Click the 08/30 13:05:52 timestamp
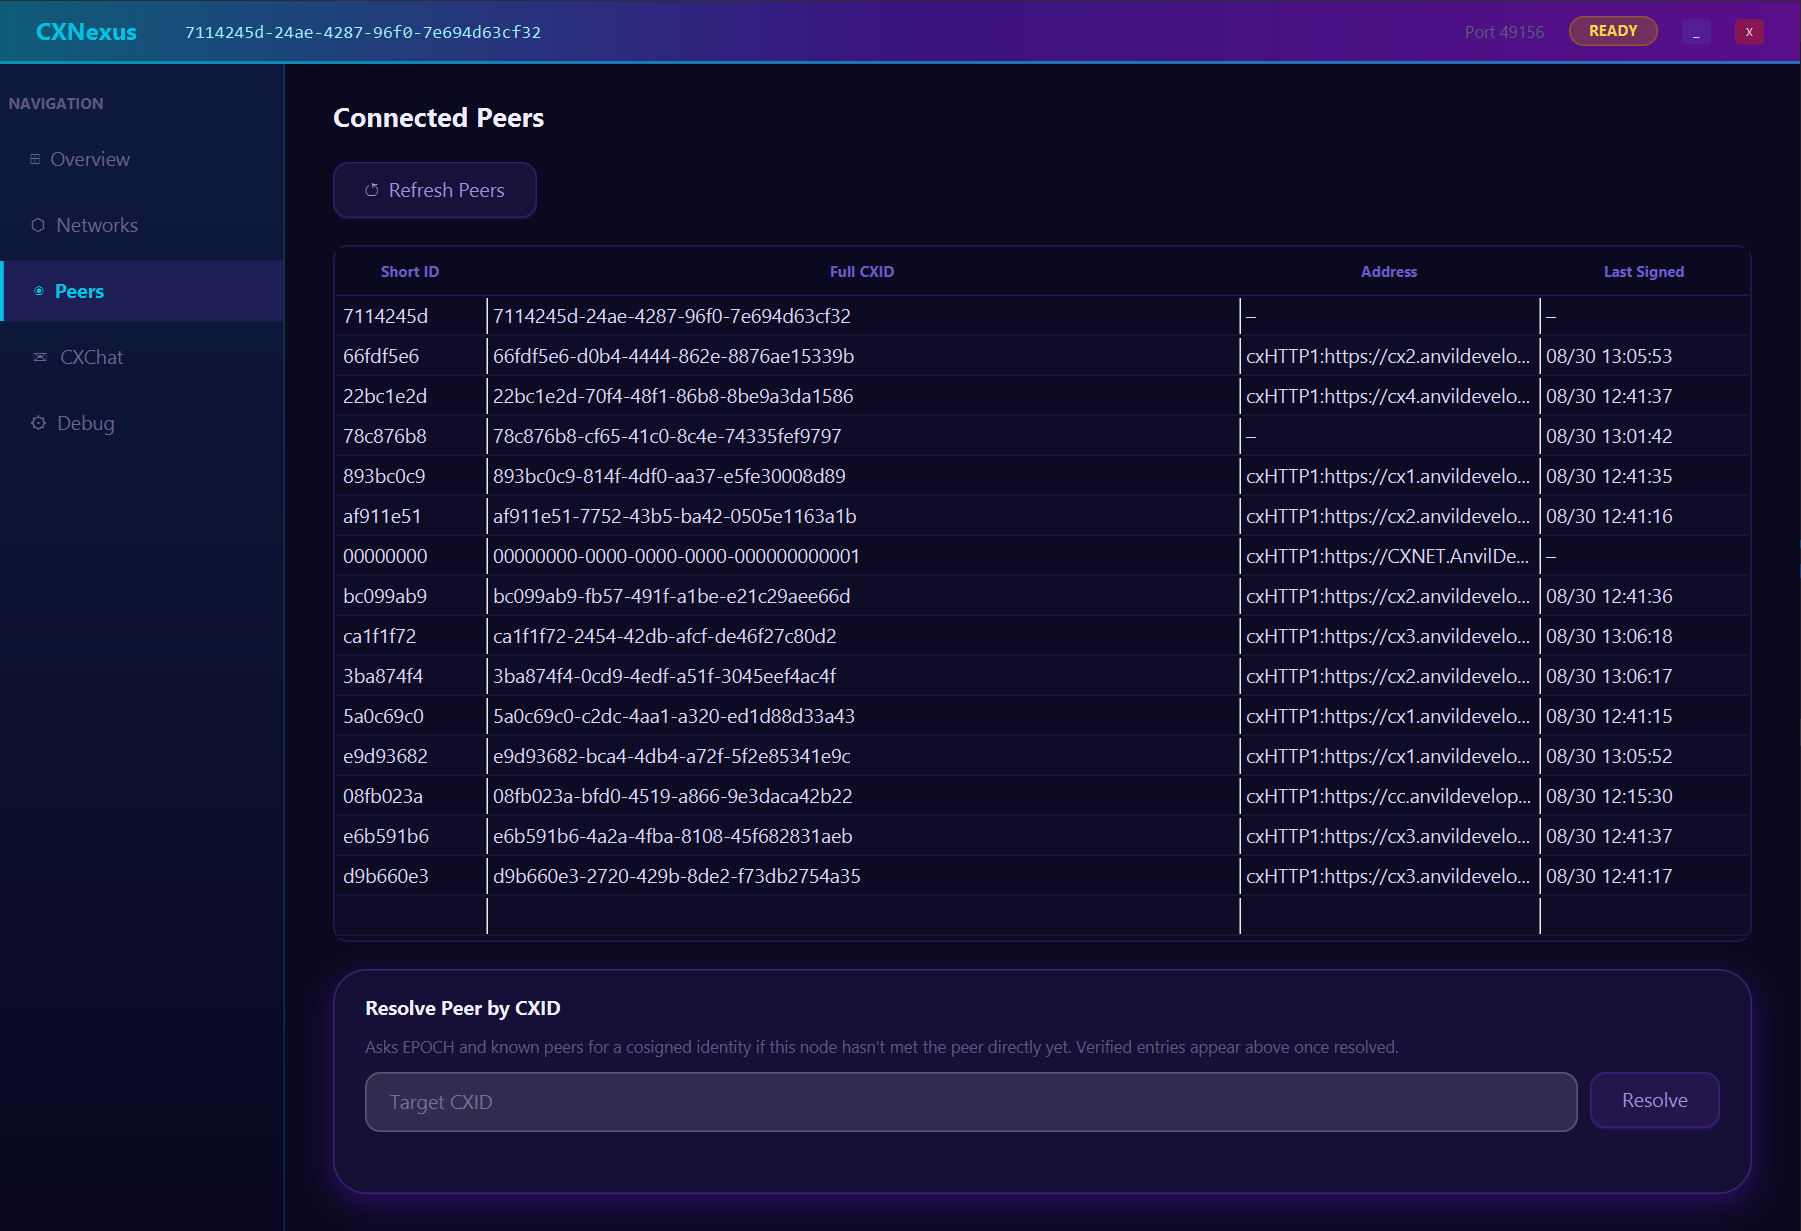1801x1231 pixels. point(1609,756)
